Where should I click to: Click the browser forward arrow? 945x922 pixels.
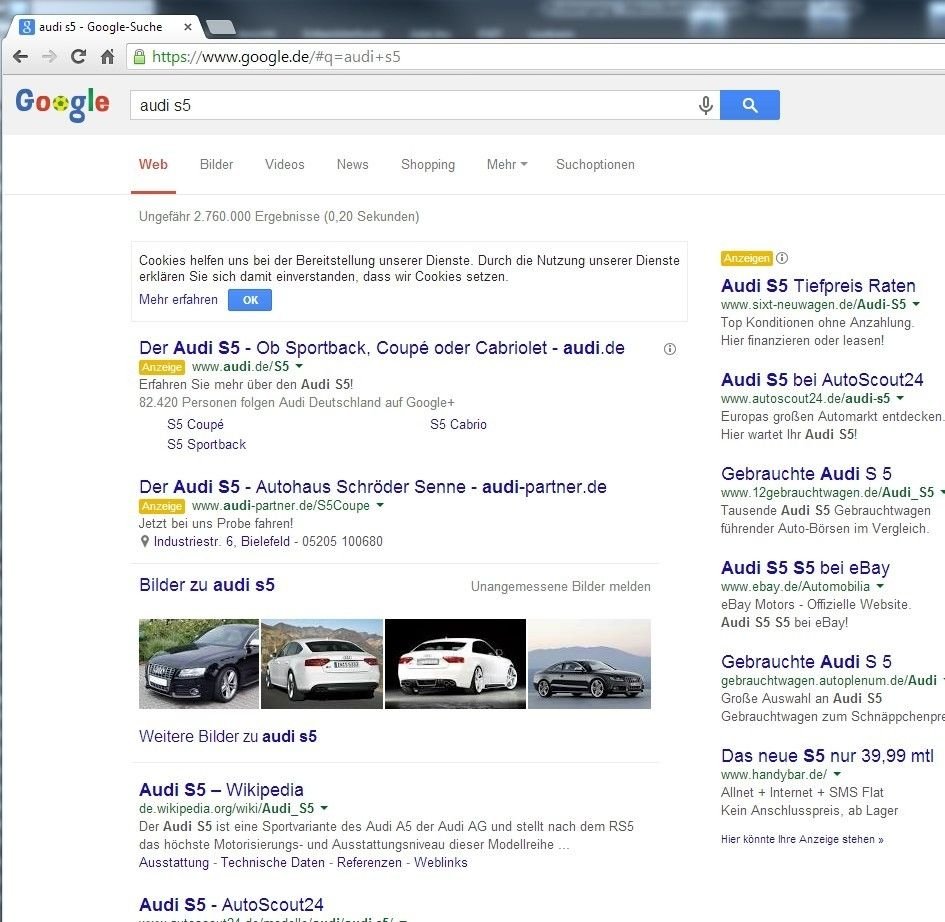pyautogui.click(x=49, y=57)
